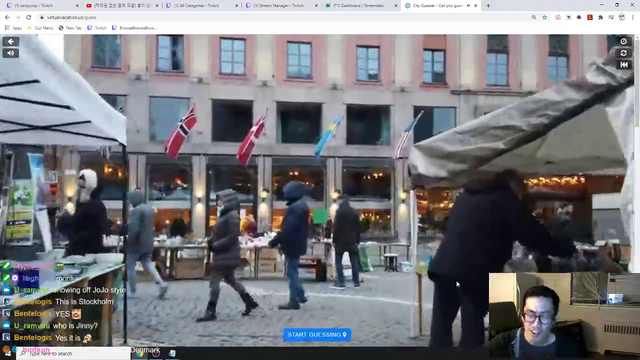640x360 pixels.
Task: Open the Chrome three-dot menu
Action: tap(633, 18)
